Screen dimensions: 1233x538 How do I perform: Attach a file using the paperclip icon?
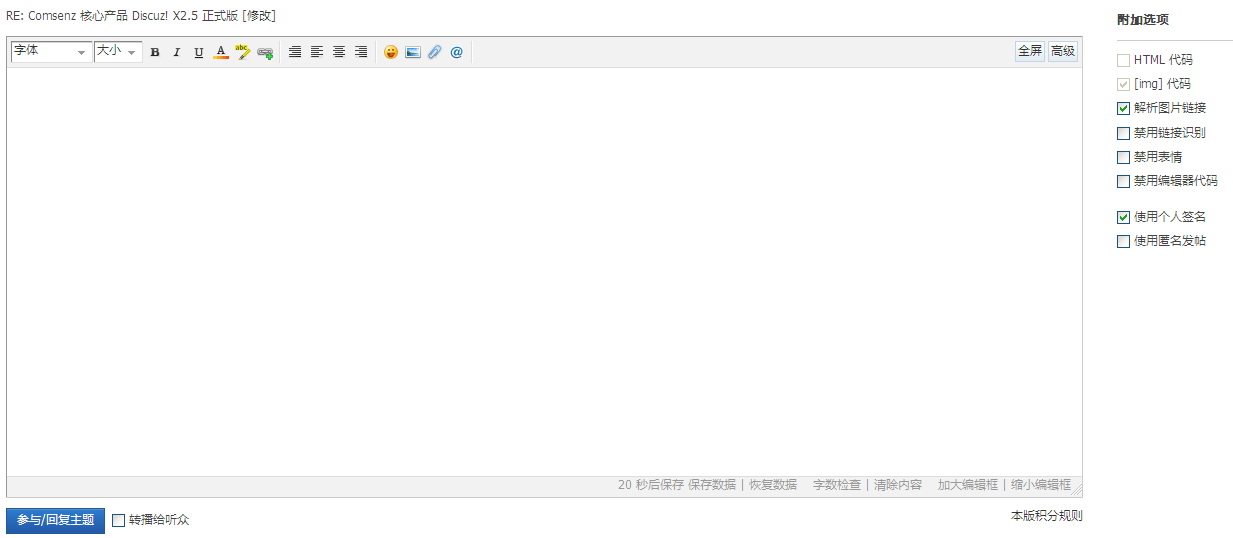[434, 52]
